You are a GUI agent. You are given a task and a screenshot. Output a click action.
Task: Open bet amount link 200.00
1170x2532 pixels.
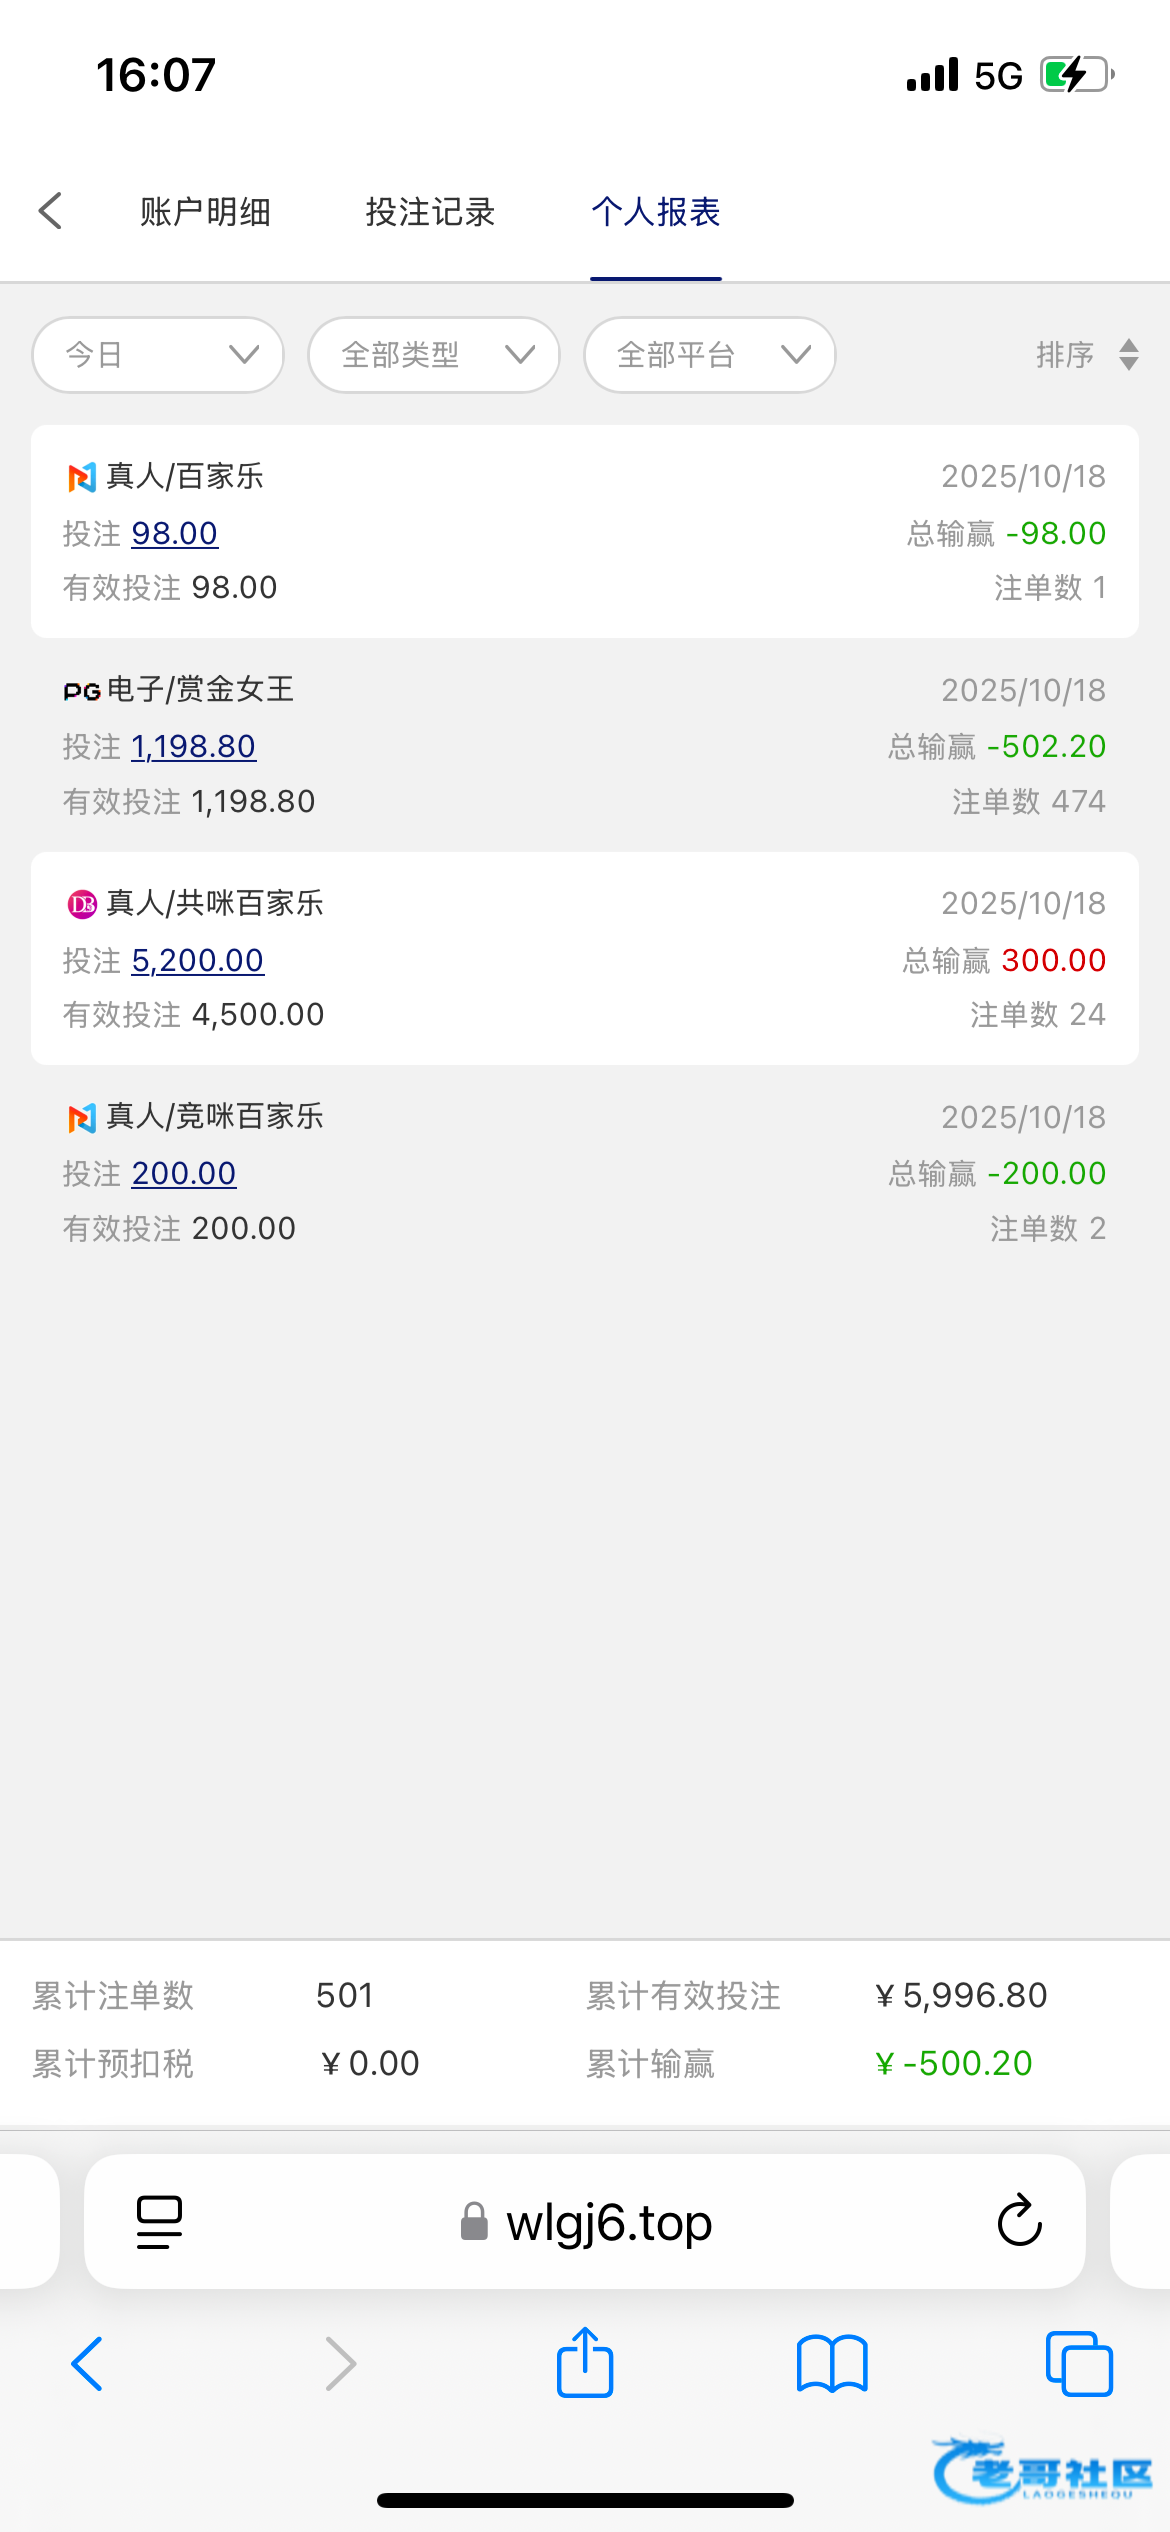[x=184, y=1173]
